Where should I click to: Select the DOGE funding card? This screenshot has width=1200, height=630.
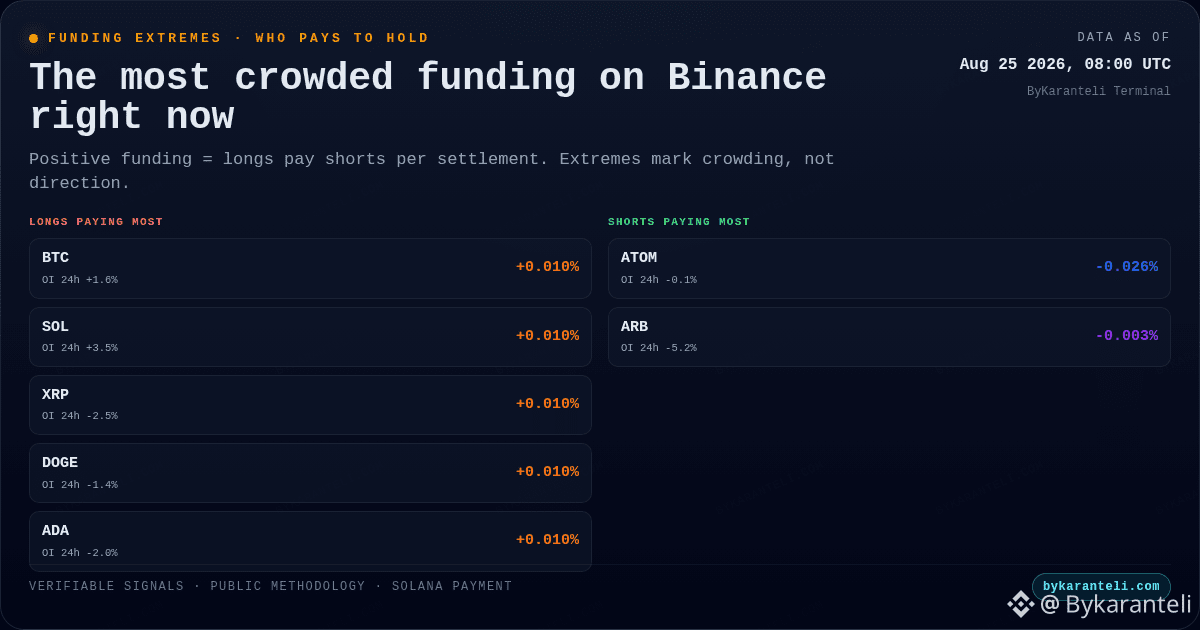click(x=310, y=473)
